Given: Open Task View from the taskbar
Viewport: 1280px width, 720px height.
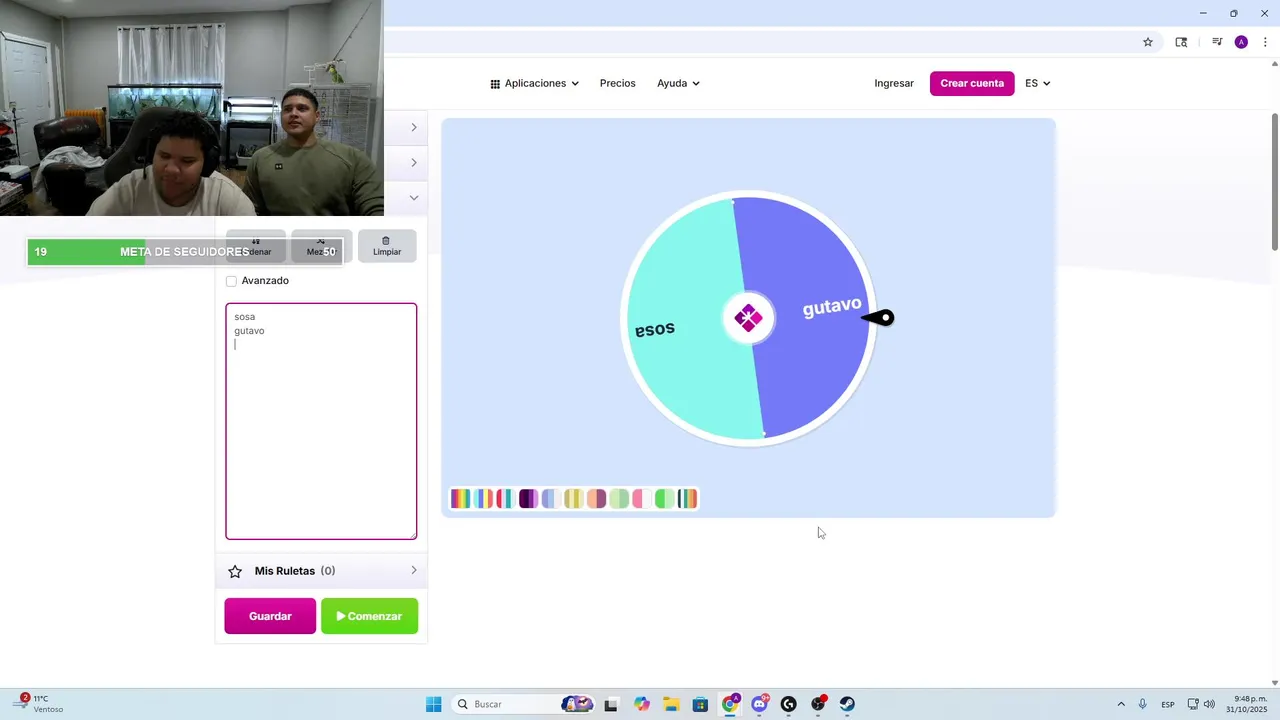Looking at the screenshot, I should (611, 704).
